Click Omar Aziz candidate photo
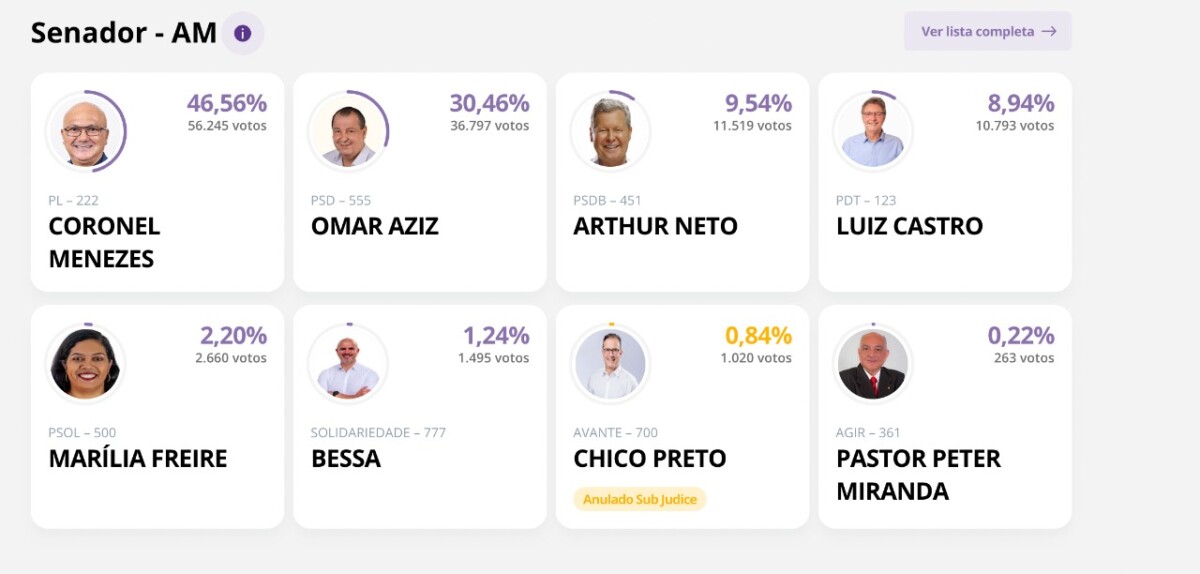1200x574 pixels. [x=348, y=132]
